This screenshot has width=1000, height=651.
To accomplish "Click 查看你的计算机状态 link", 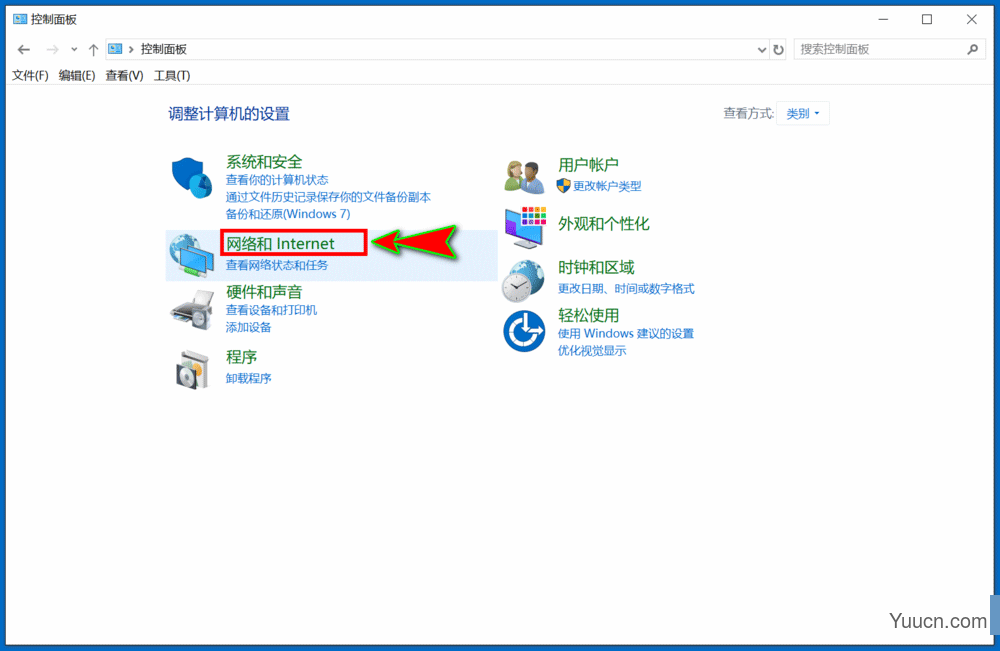I will coord(277,180).
